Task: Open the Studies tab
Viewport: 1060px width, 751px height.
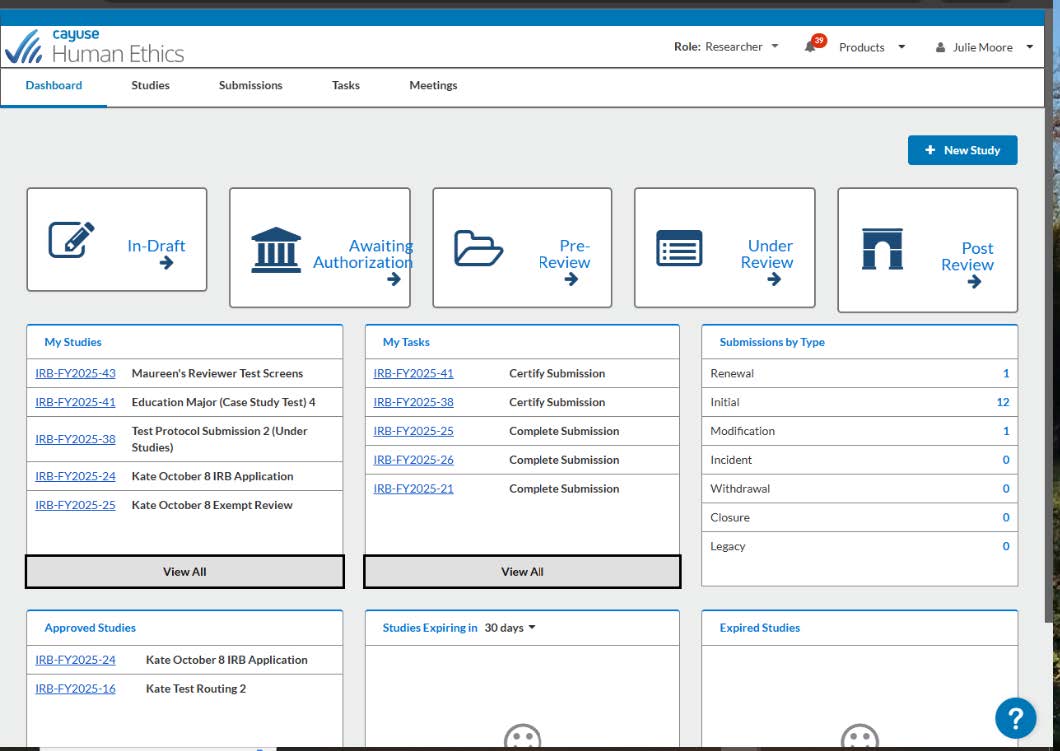Action: [x=151, y=85]
